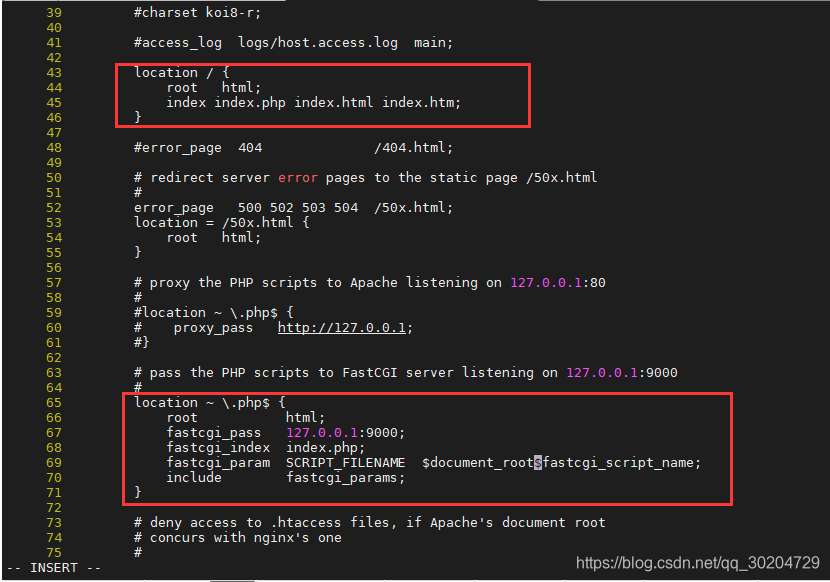Click 'include' on line 70
Image resolution: width=830 pixels, height=582 pixels.
(194, 478)
